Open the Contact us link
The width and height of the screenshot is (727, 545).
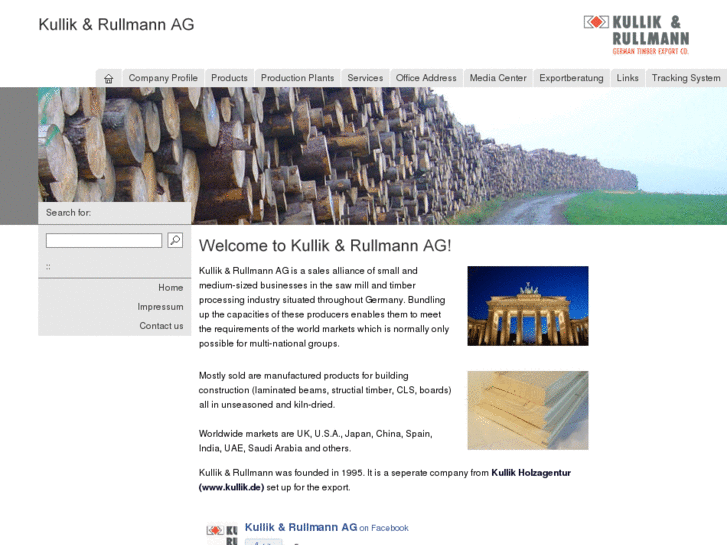point(161,326)
